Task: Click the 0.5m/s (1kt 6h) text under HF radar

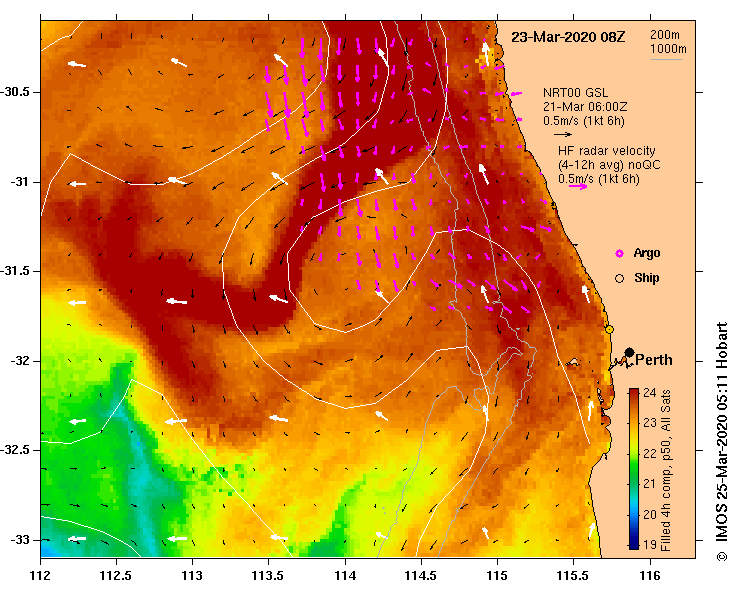Action: [x=599, y=179]
